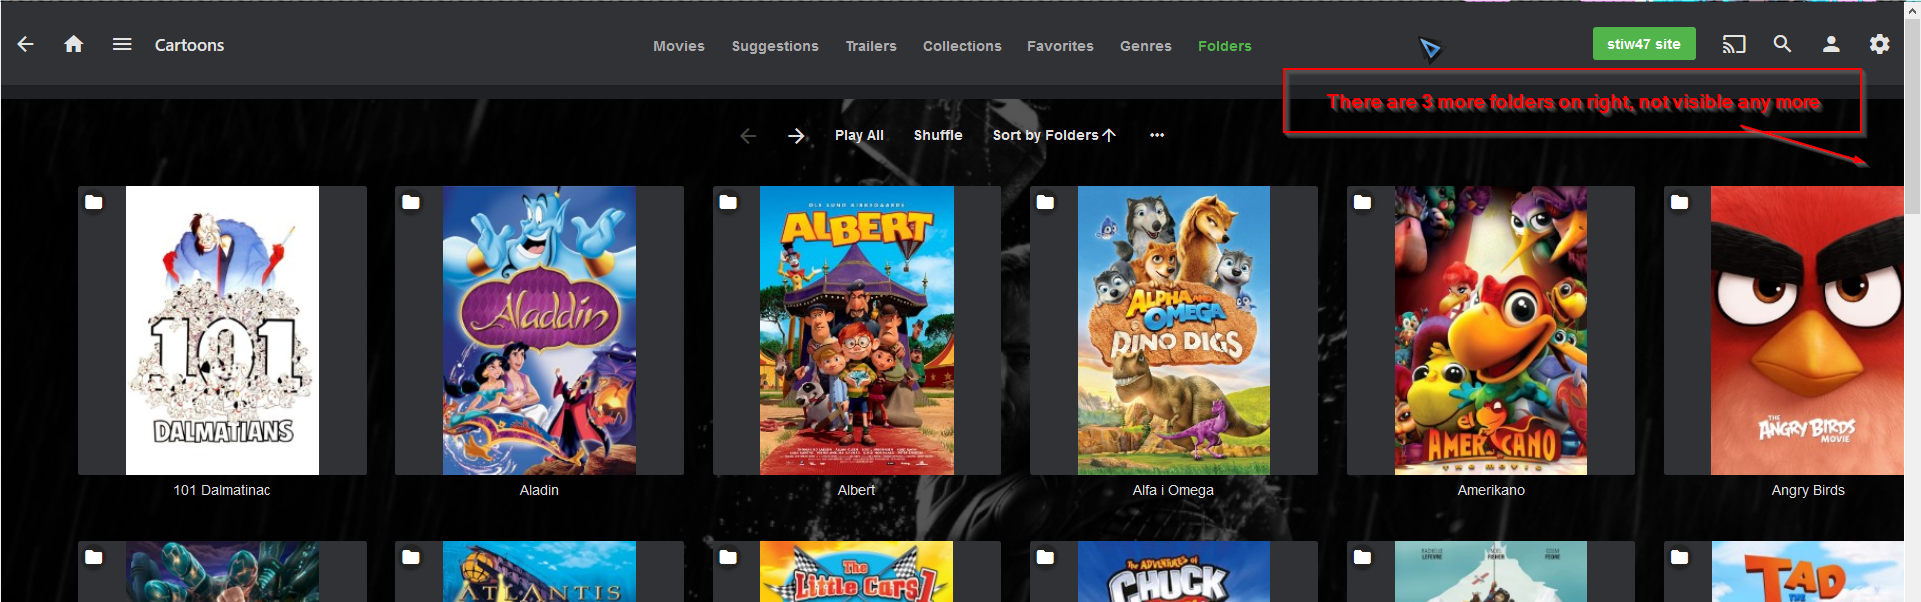Open the Albert poster
1921x602 pixels.
coord(857,330)
